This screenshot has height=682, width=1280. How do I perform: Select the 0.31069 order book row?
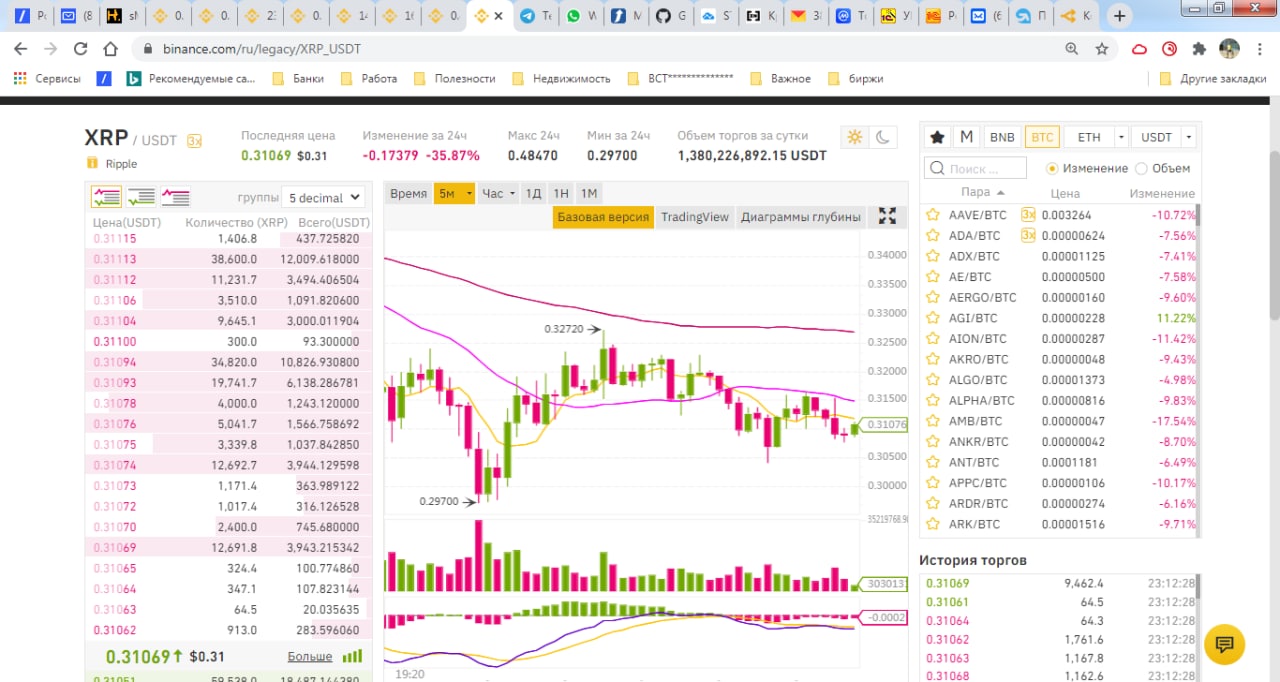(x=228, y=547)
